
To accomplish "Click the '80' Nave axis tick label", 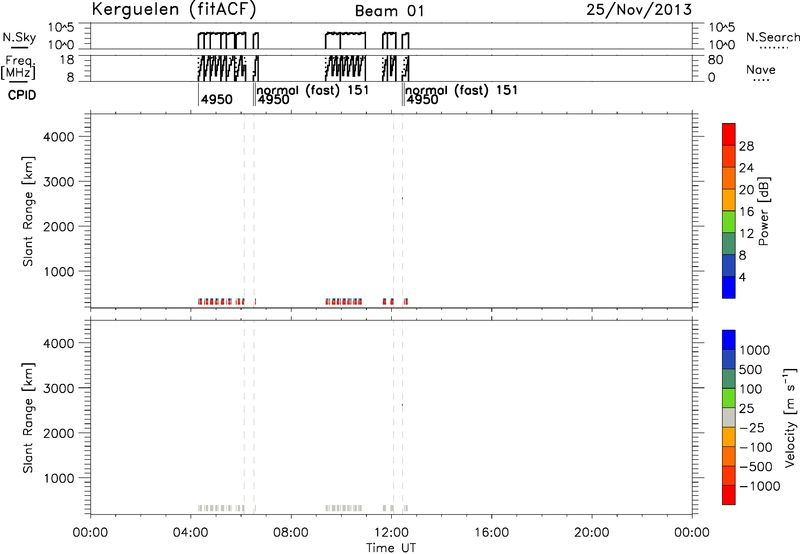I will click(x=715, y=60).
